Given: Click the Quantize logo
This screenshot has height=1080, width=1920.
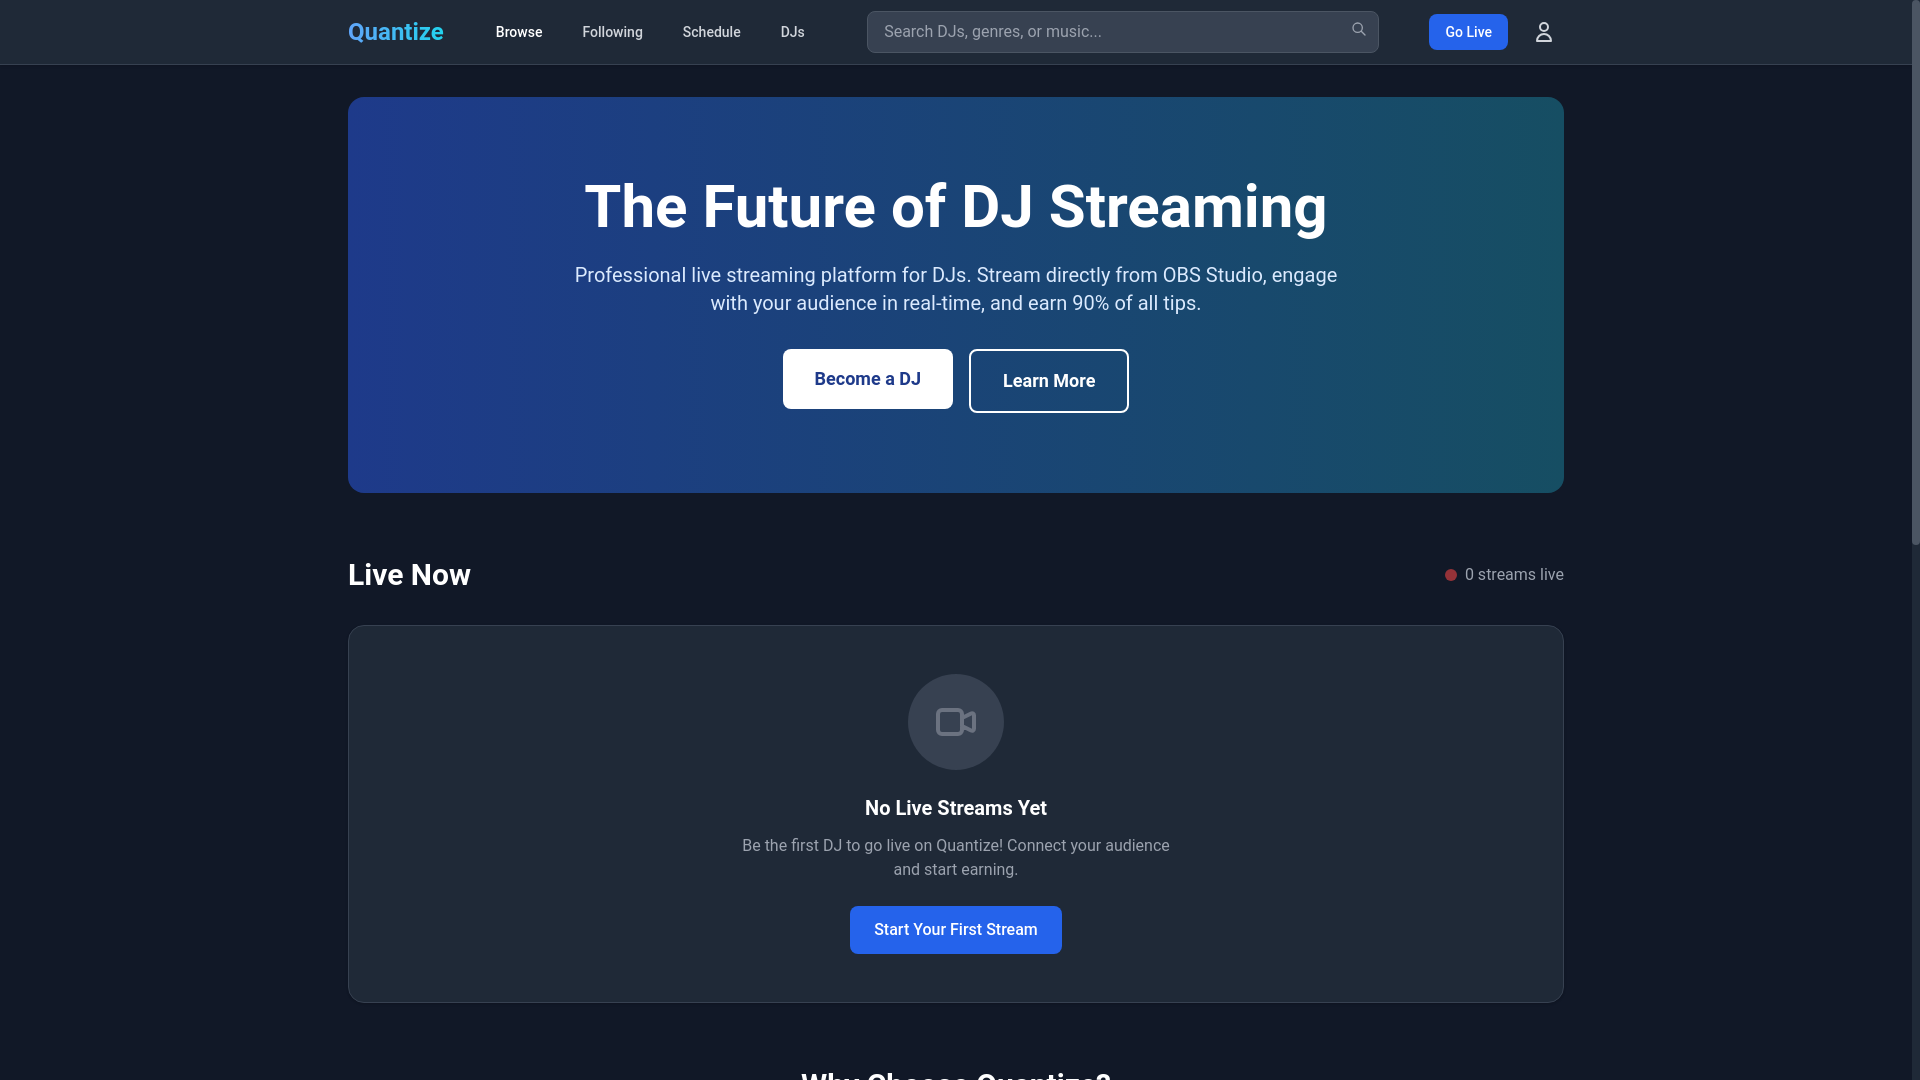Looking at the screenshot, I should click(396, 32).
